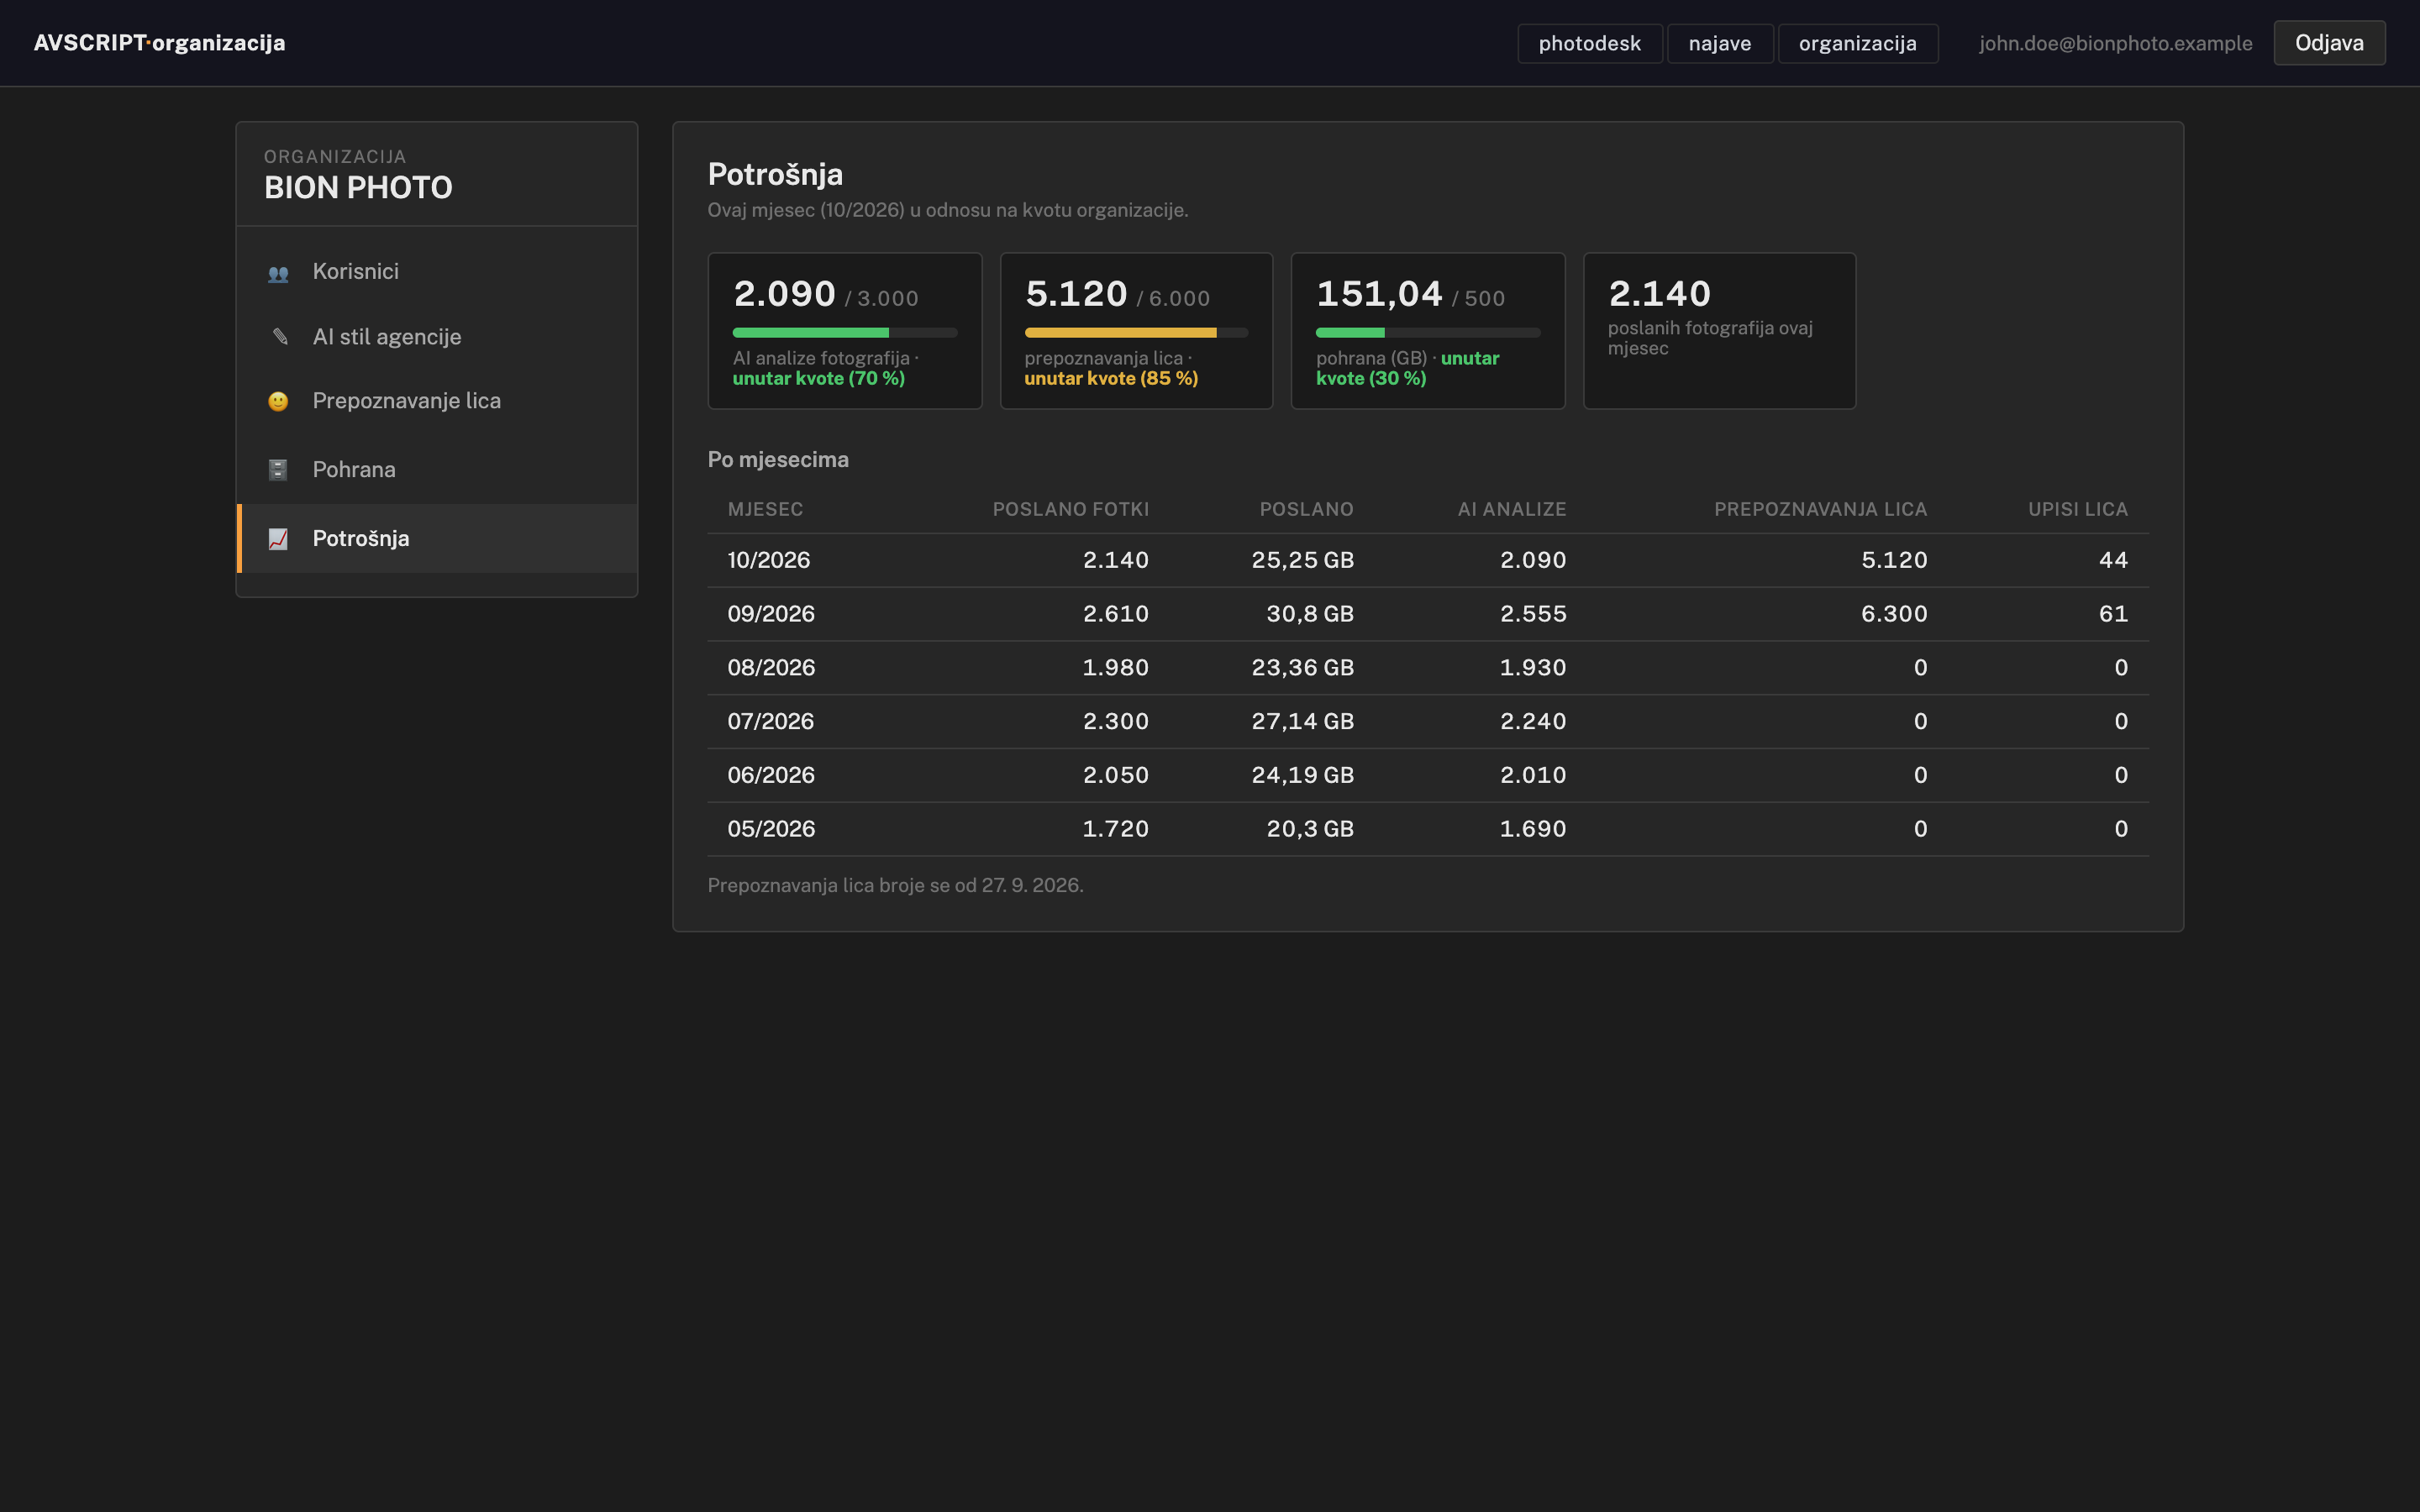Viewport: 2420px width, 1512px height.
Task: Click the BION PHOTO organization name
Action: (358, 188)
